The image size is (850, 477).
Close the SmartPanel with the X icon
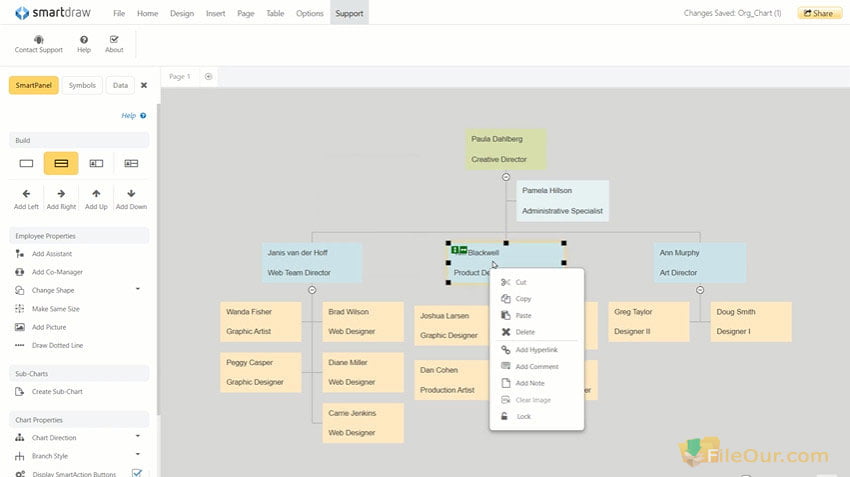(143, 86)
